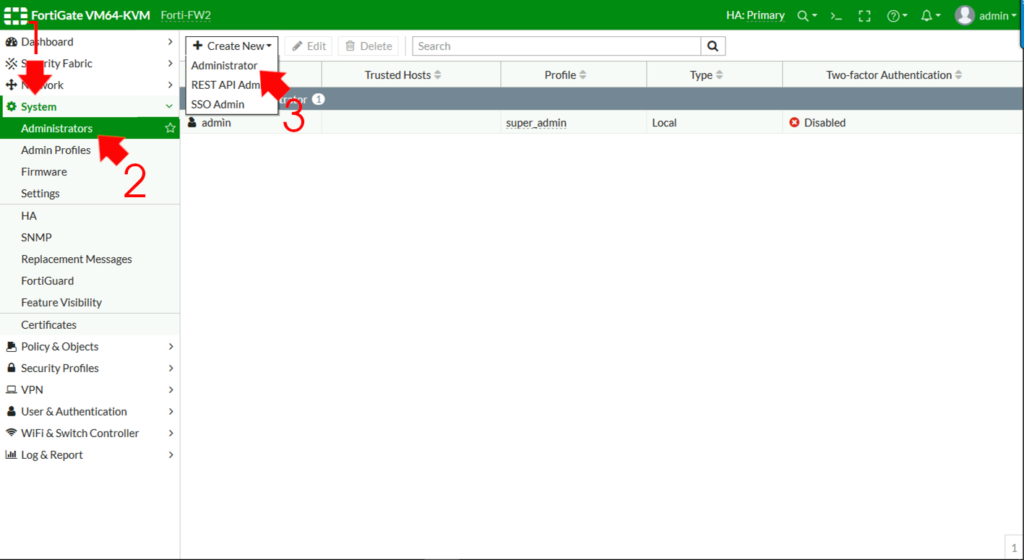1024x560 pixels.
Task: Open Admin Profiles page
Action: tap(56, 150)
